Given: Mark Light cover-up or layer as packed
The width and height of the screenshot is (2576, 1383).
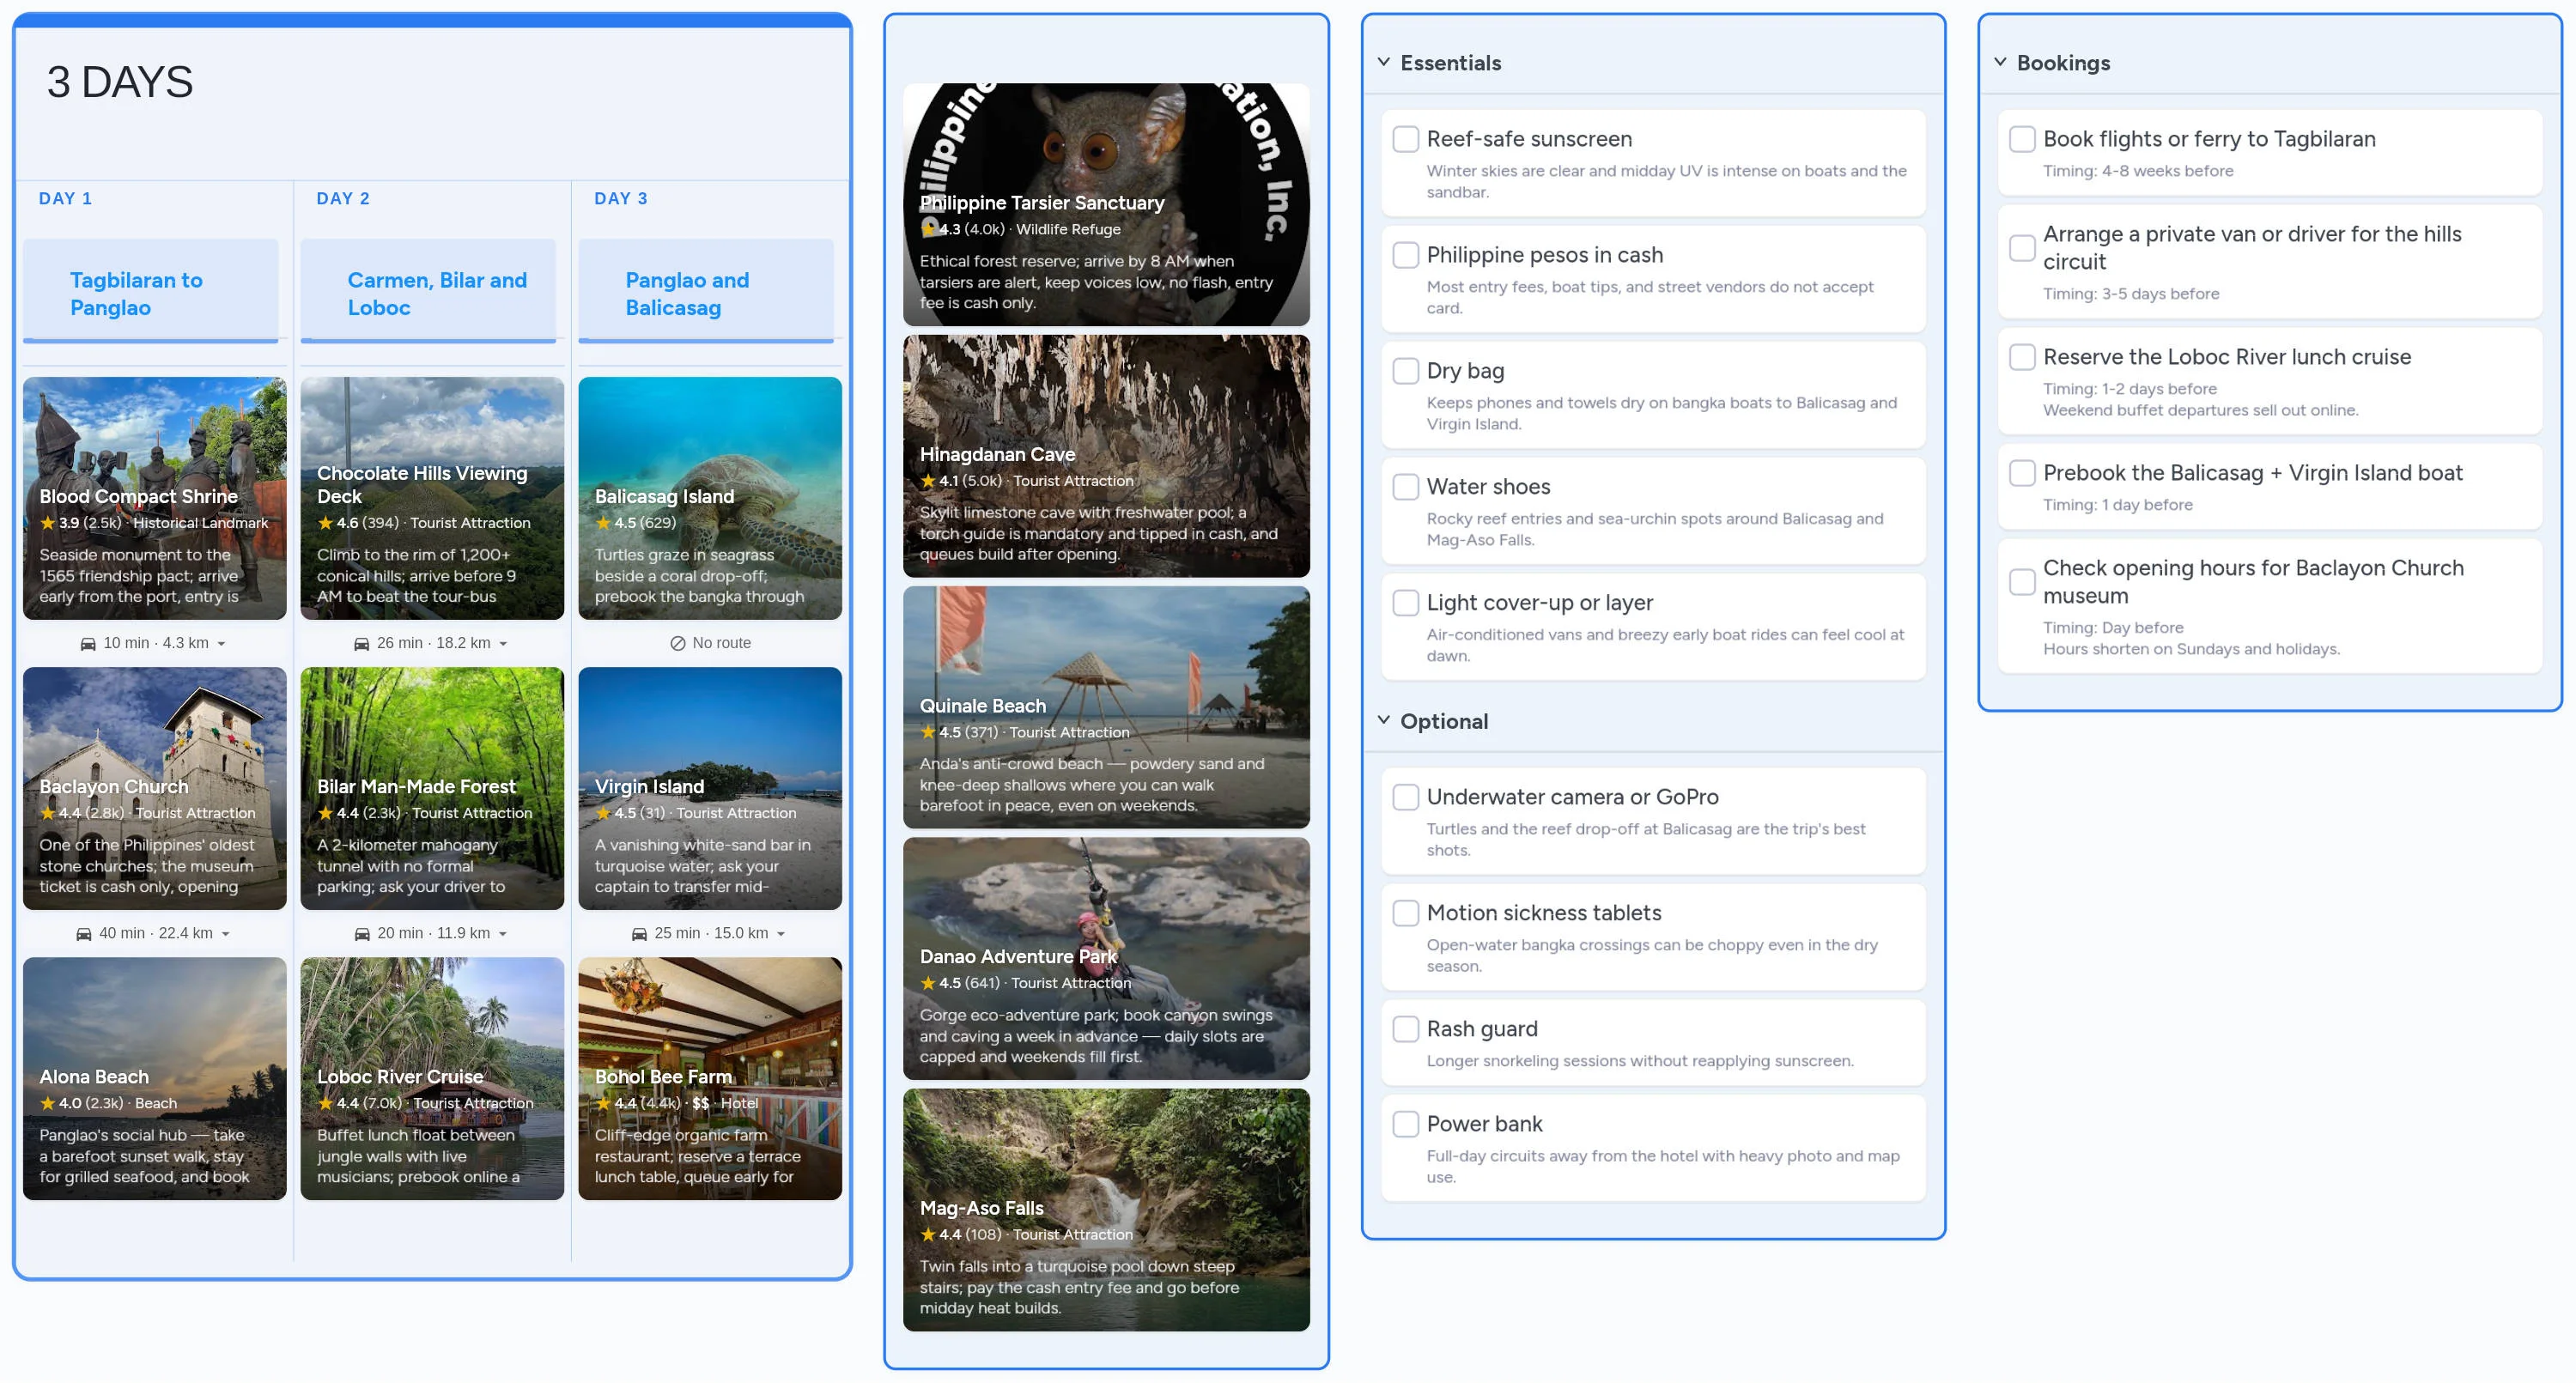Looking at the screenshot, I should coord(1406,603).
